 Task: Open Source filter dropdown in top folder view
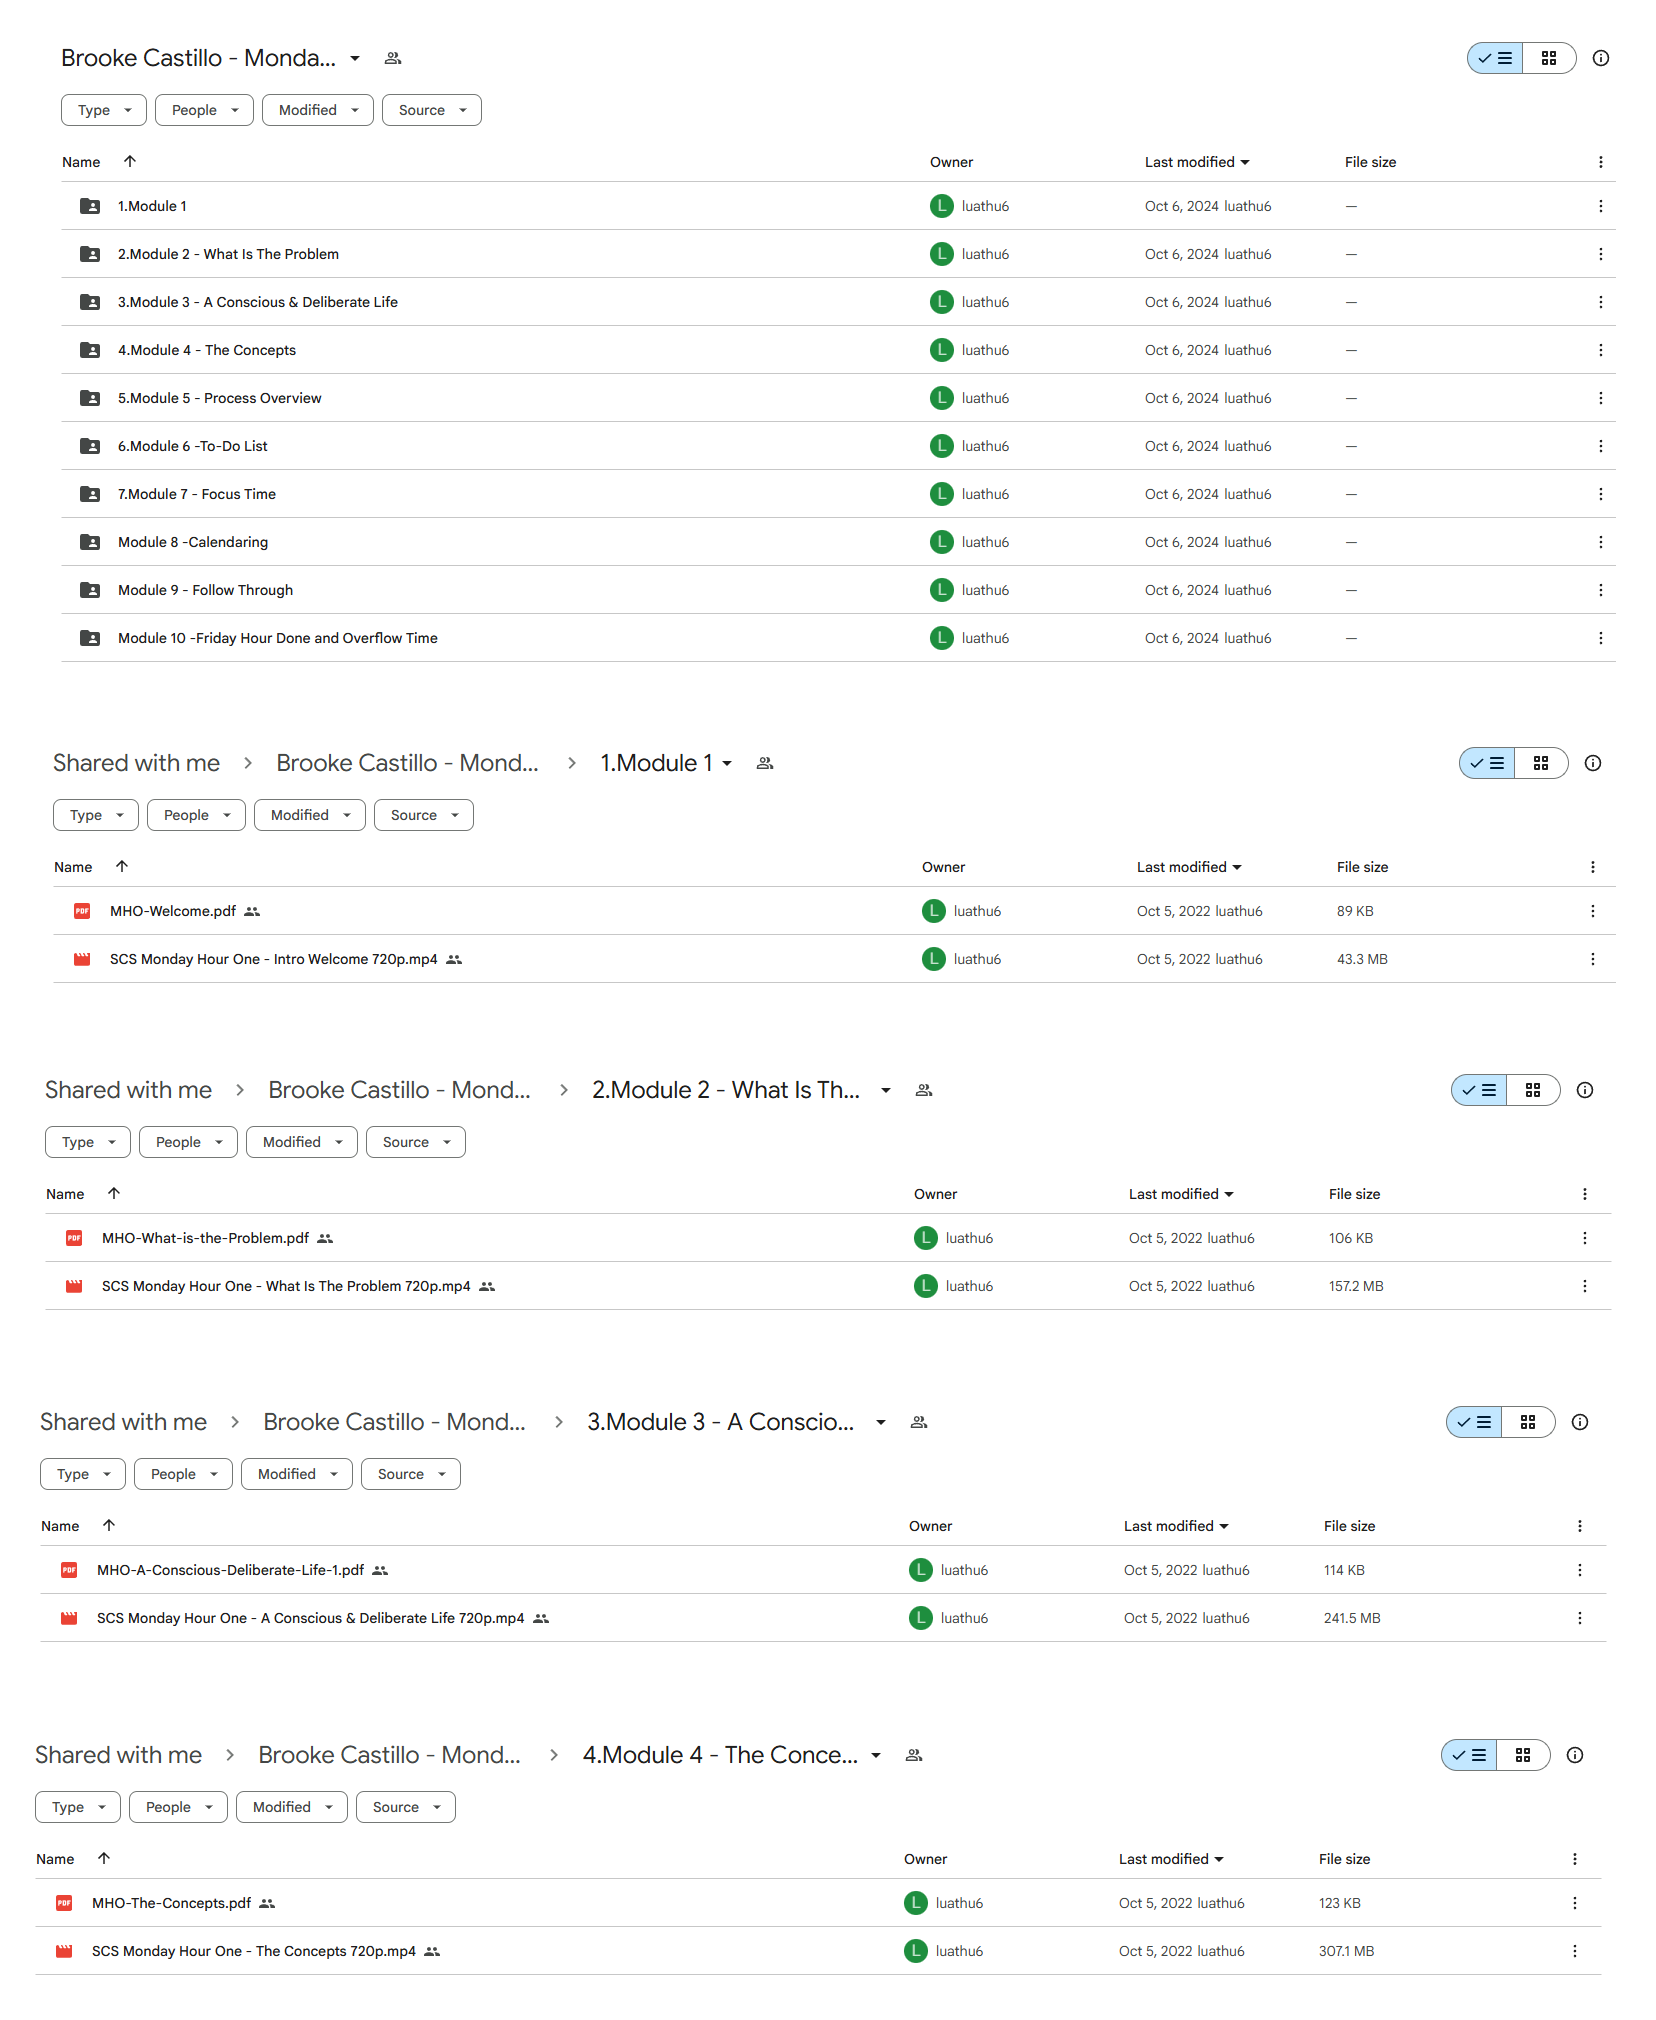pyautogui.click(x=432, y=110)
